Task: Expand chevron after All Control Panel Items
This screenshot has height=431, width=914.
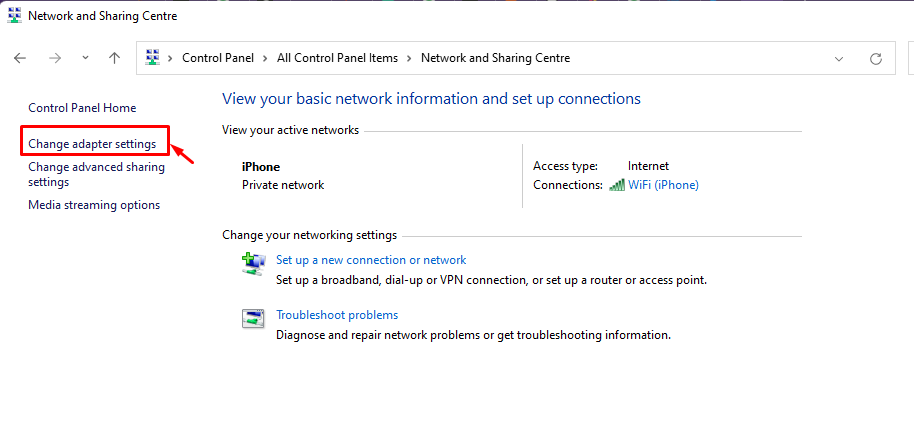Action: pyautogui.click(x=410, y=58)
